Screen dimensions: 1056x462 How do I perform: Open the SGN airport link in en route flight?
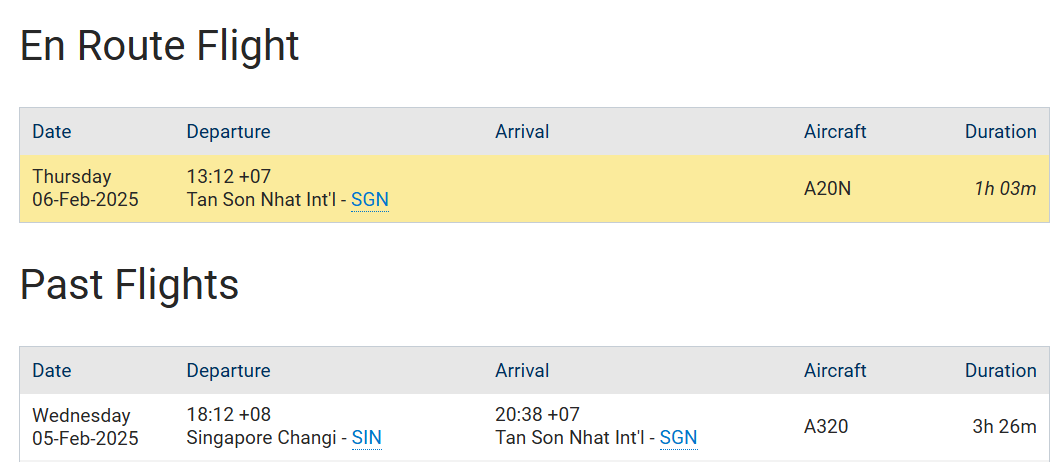[370, 200]
